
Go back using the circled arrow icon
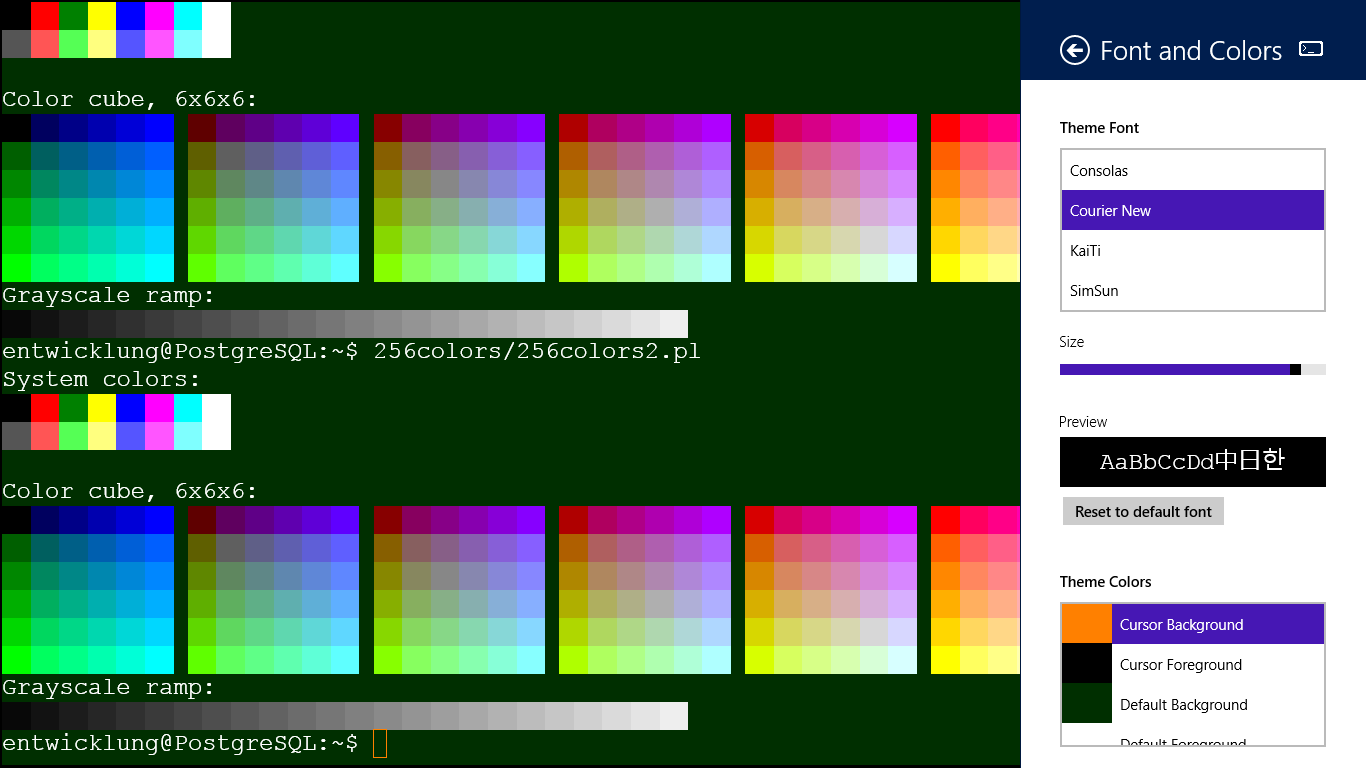point(1075,51)
